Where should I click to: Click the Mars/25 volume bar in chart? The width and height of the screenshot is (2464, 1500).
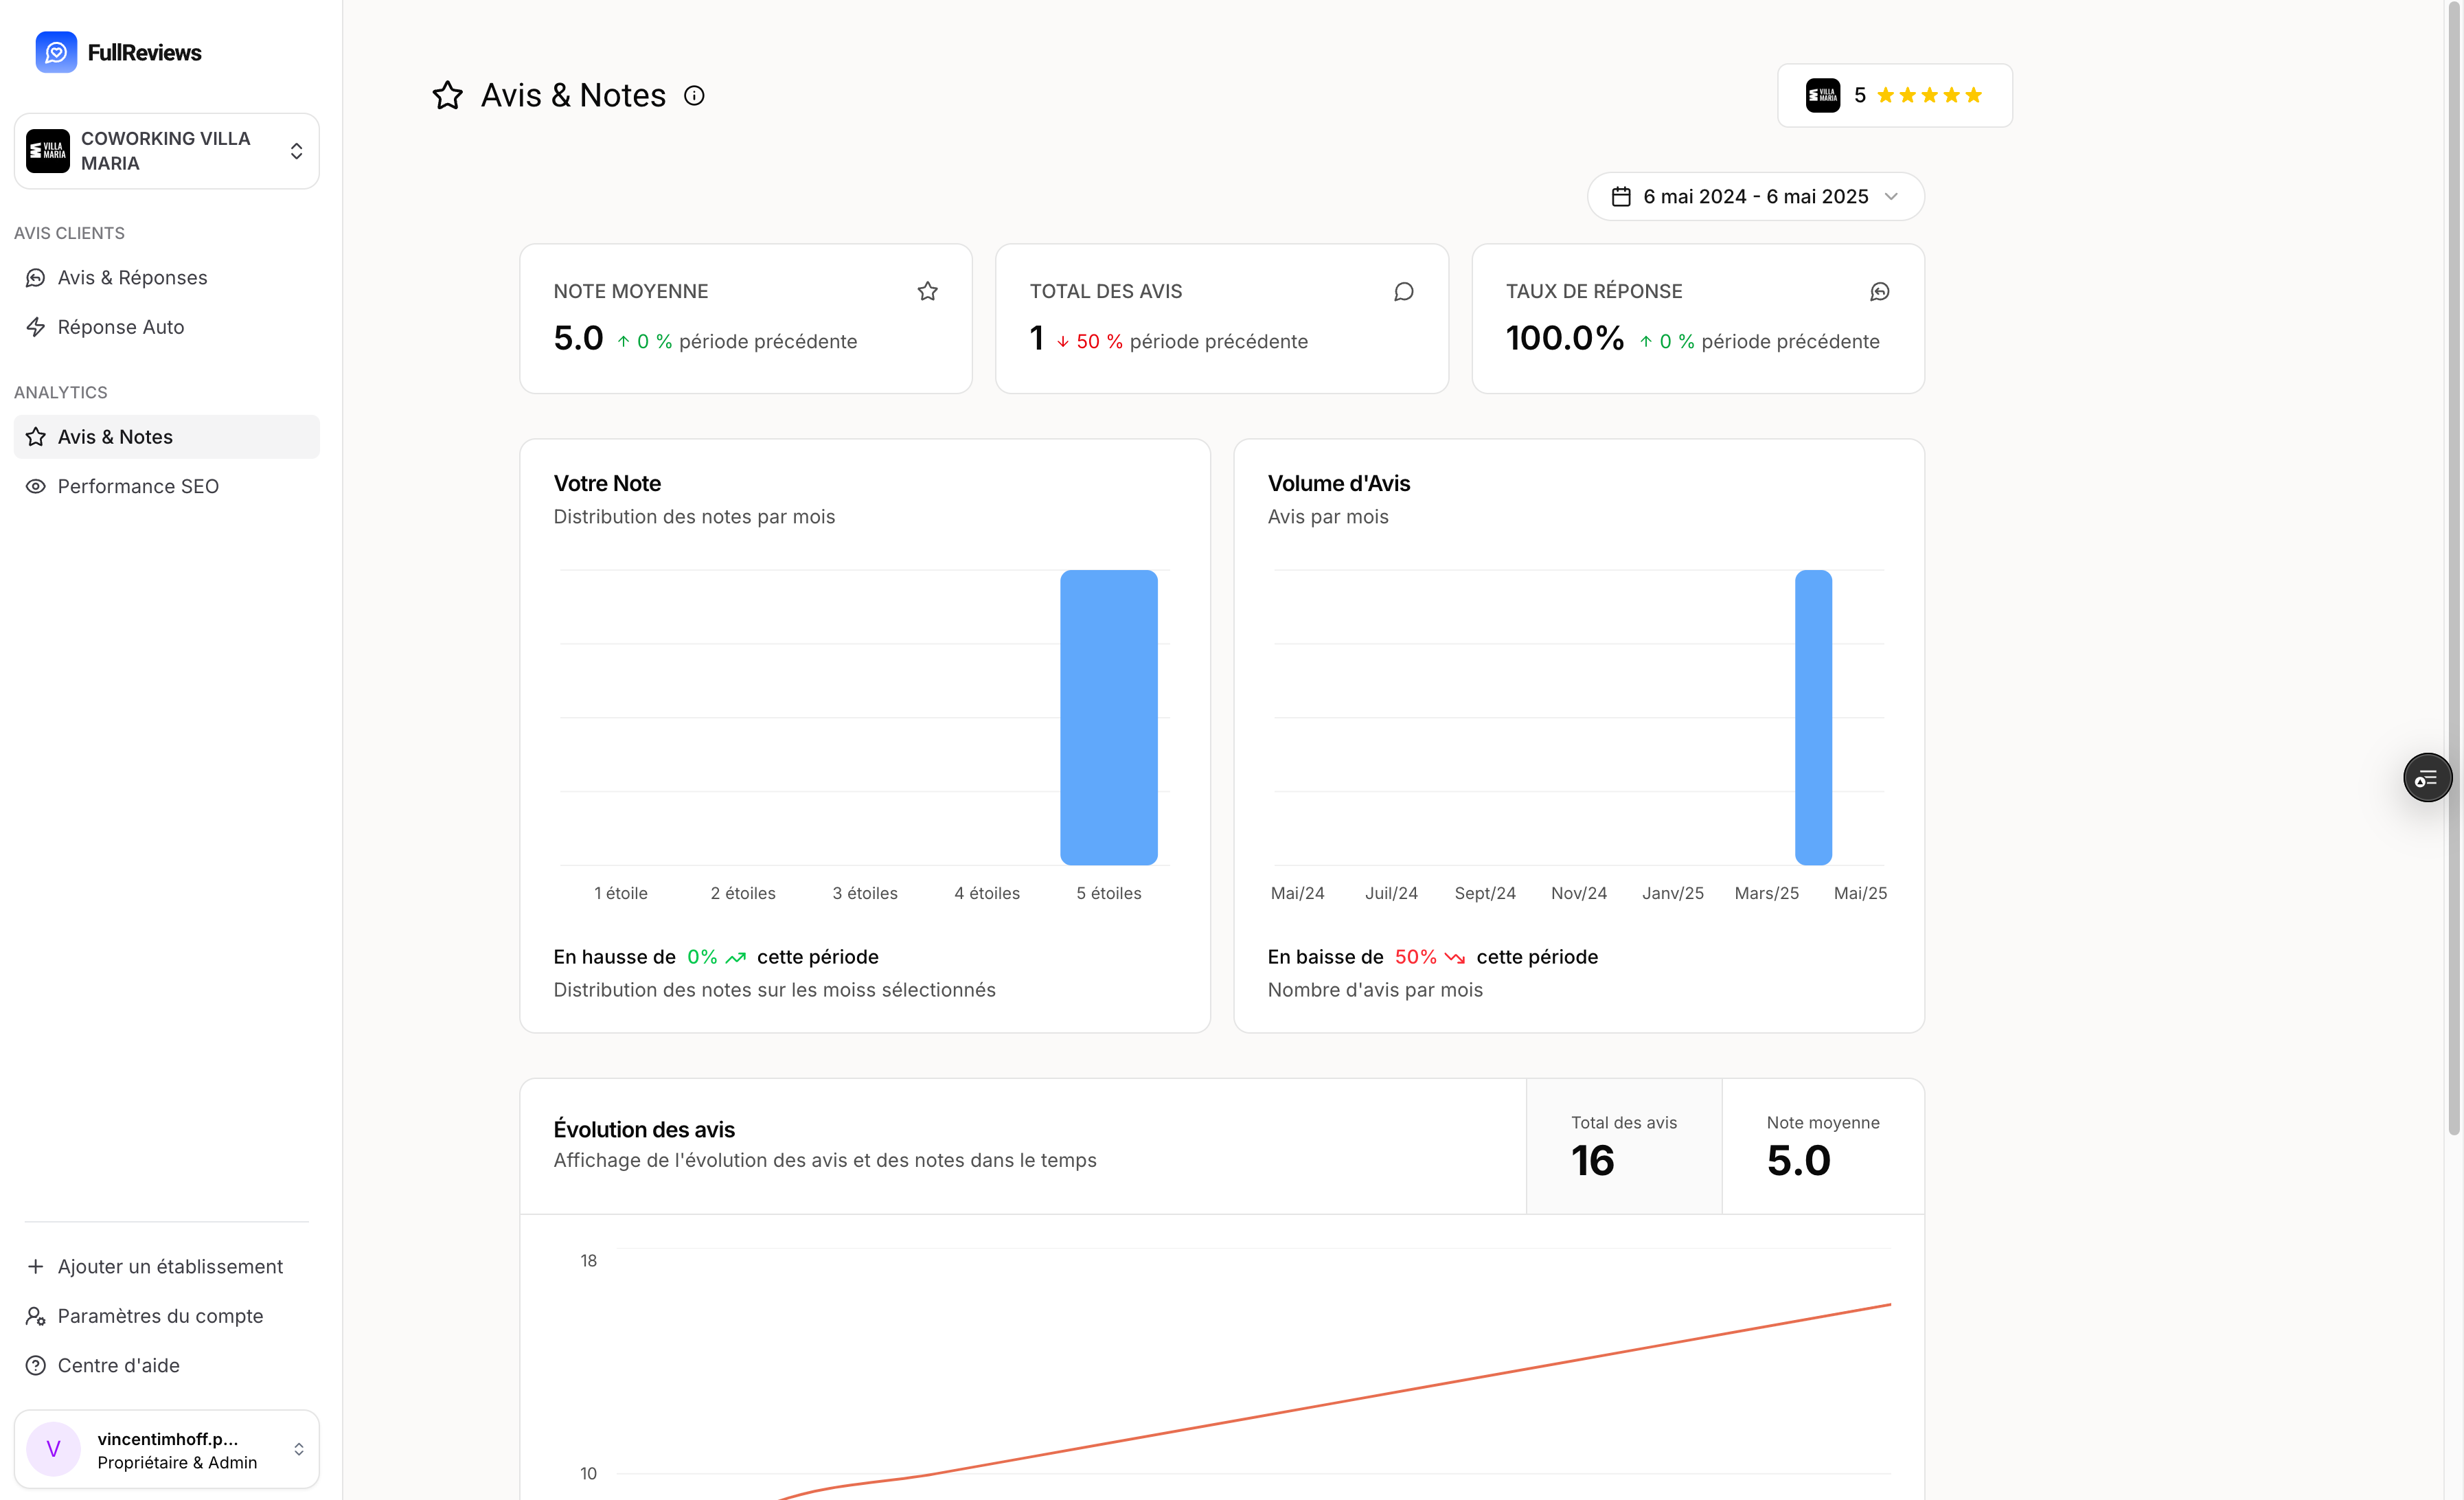(1813, 717)
